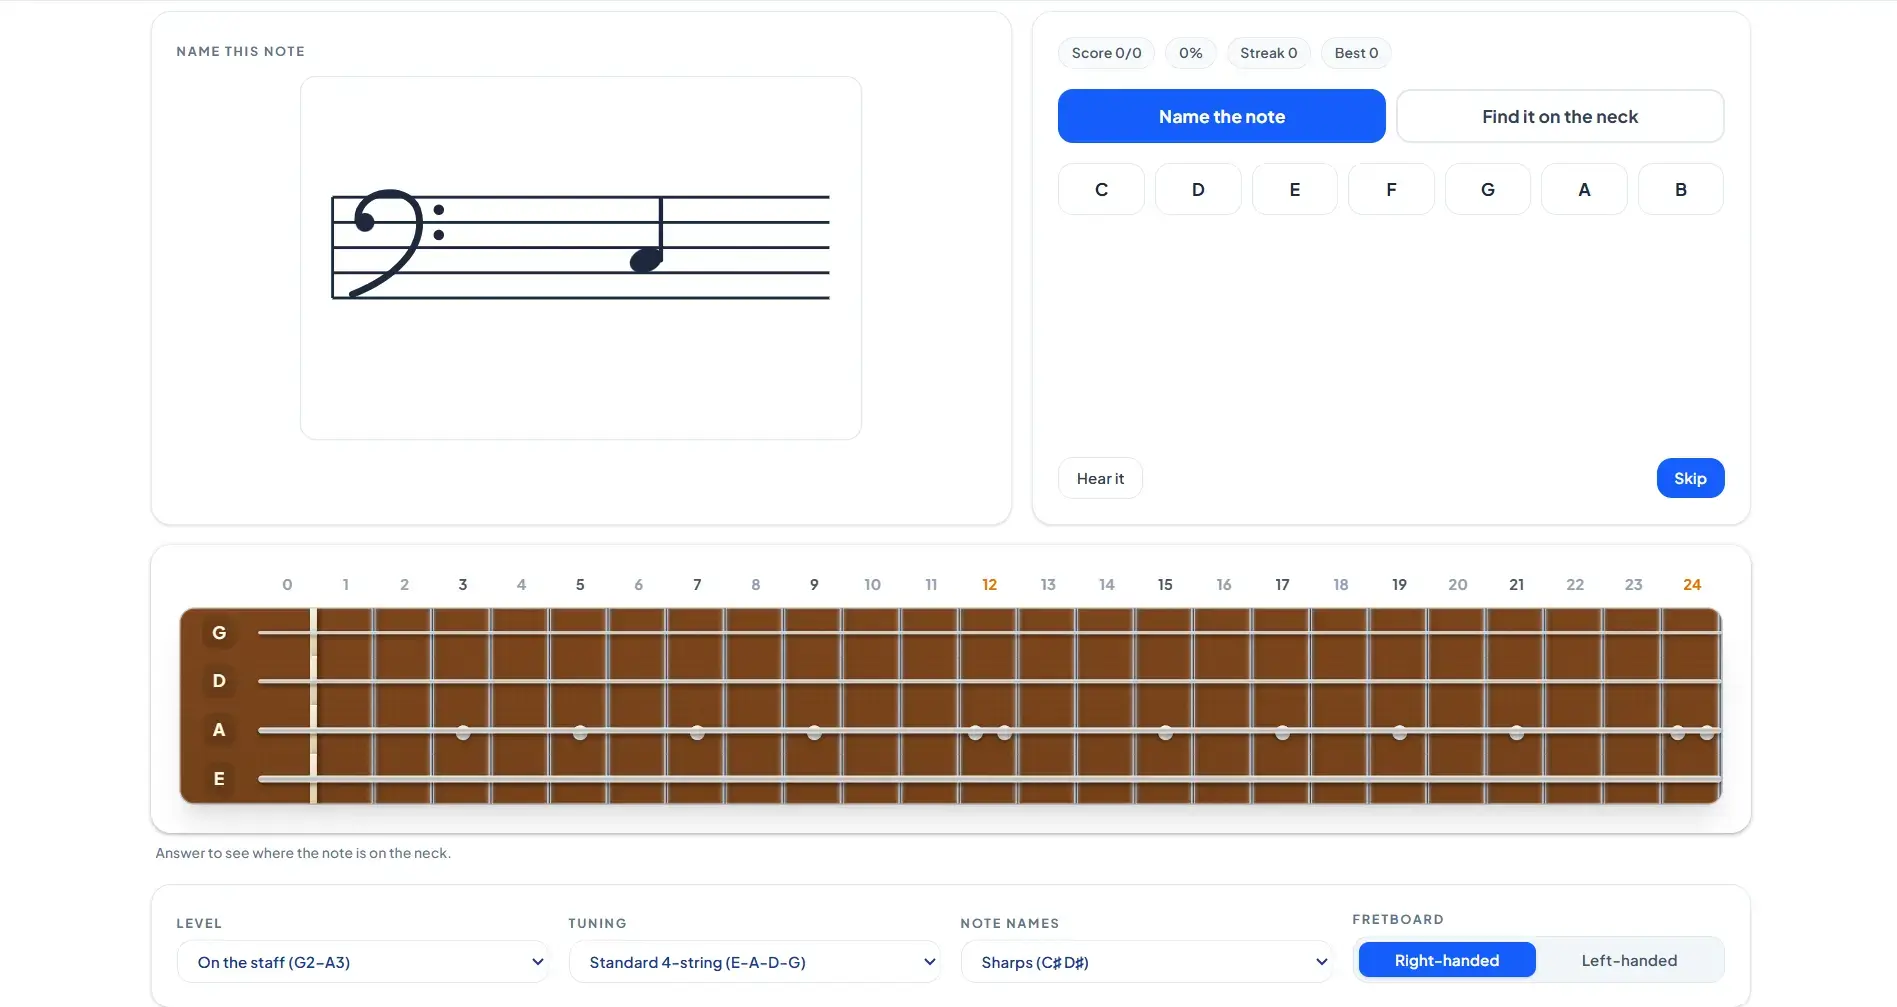1897x1007 pixels.
Task: Open the Note Names dropdown
Action: coord(1146,962)
